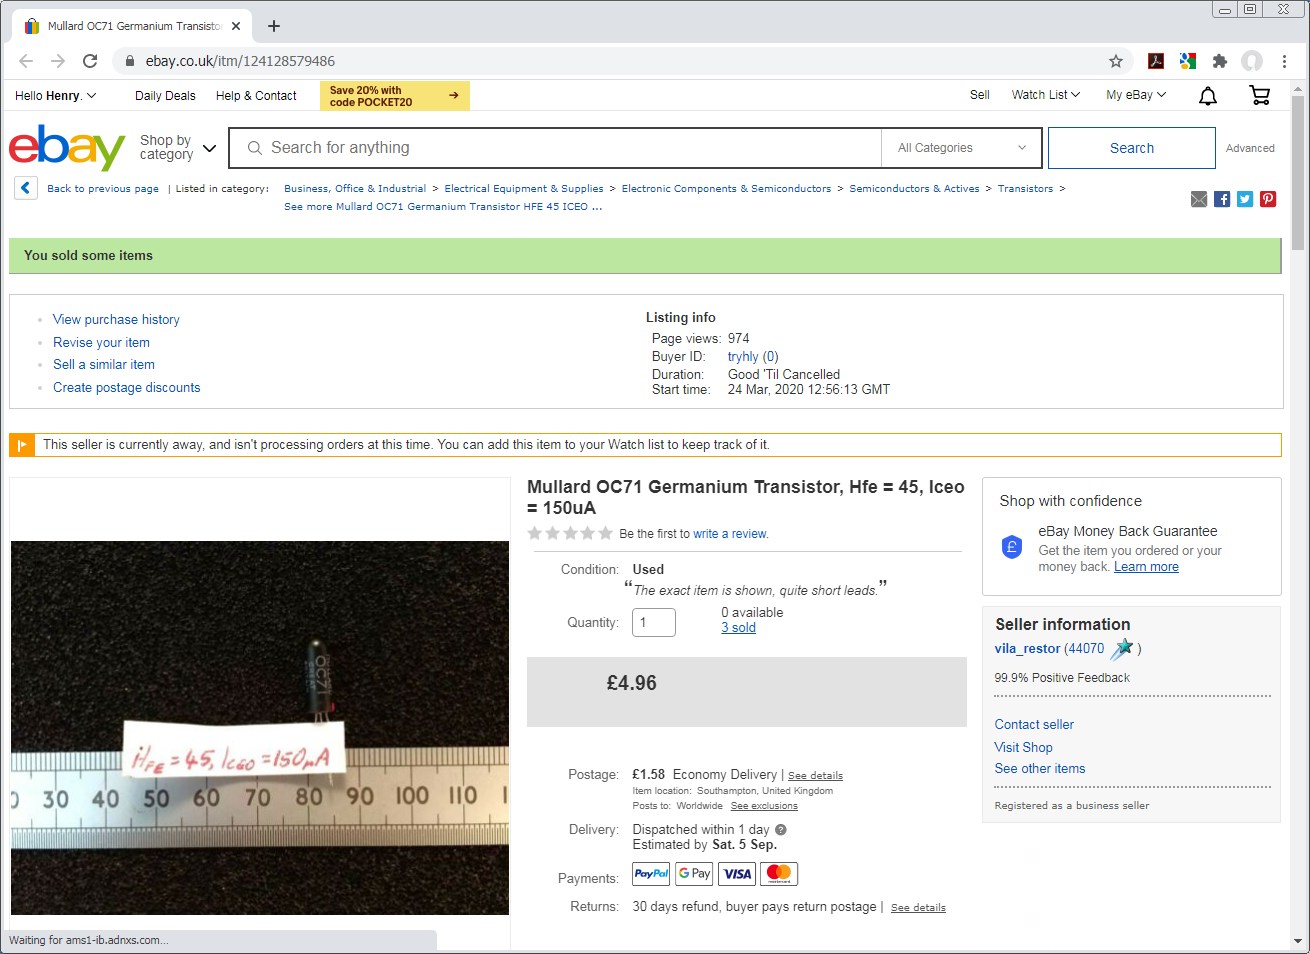The image size is (1310, 954).
Task: Expand the My eBay dropdown
Action: tap(1136, 95)
